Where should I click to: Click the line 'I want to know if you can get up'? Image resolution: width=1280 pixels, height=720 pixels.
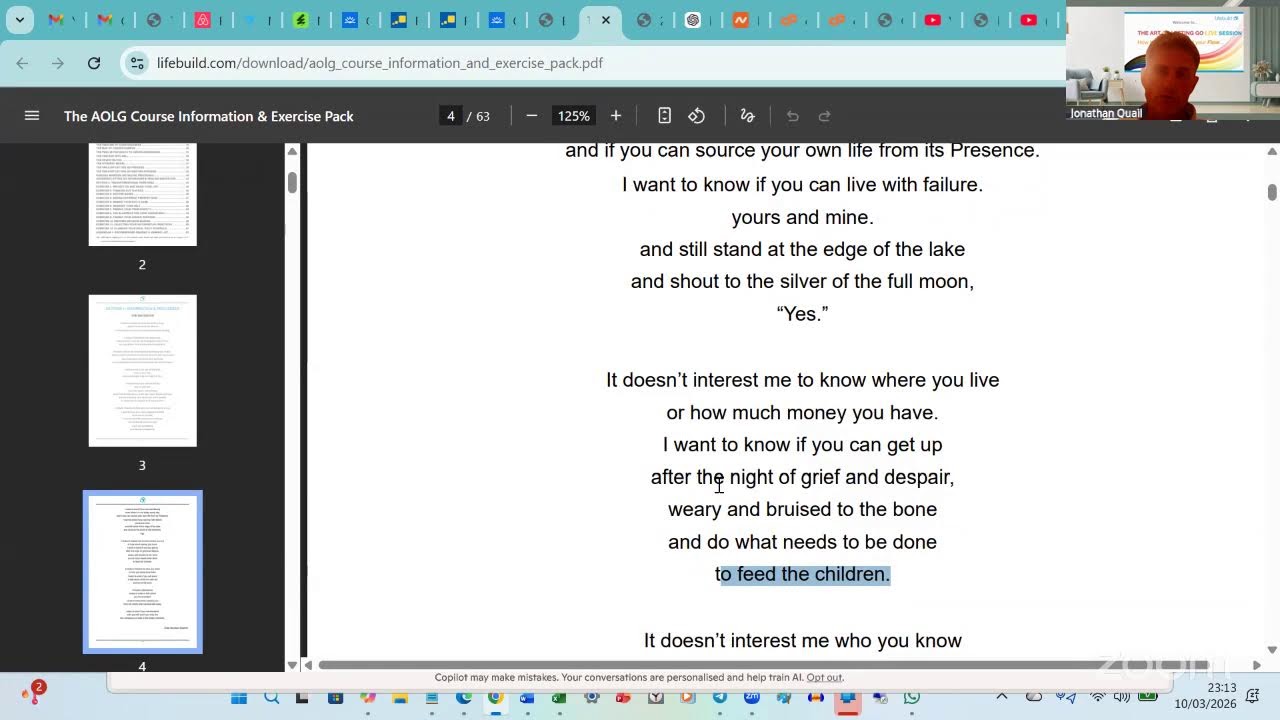(803, 444)
